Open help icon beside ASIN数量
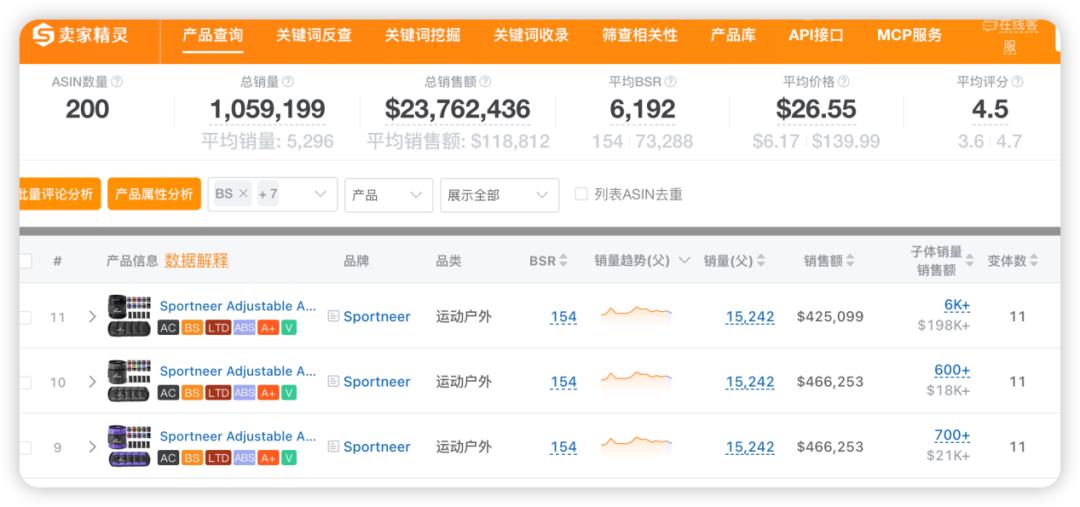Viewport: 1080px width, 507px height. pyautogui.click(x=117, y=82)
